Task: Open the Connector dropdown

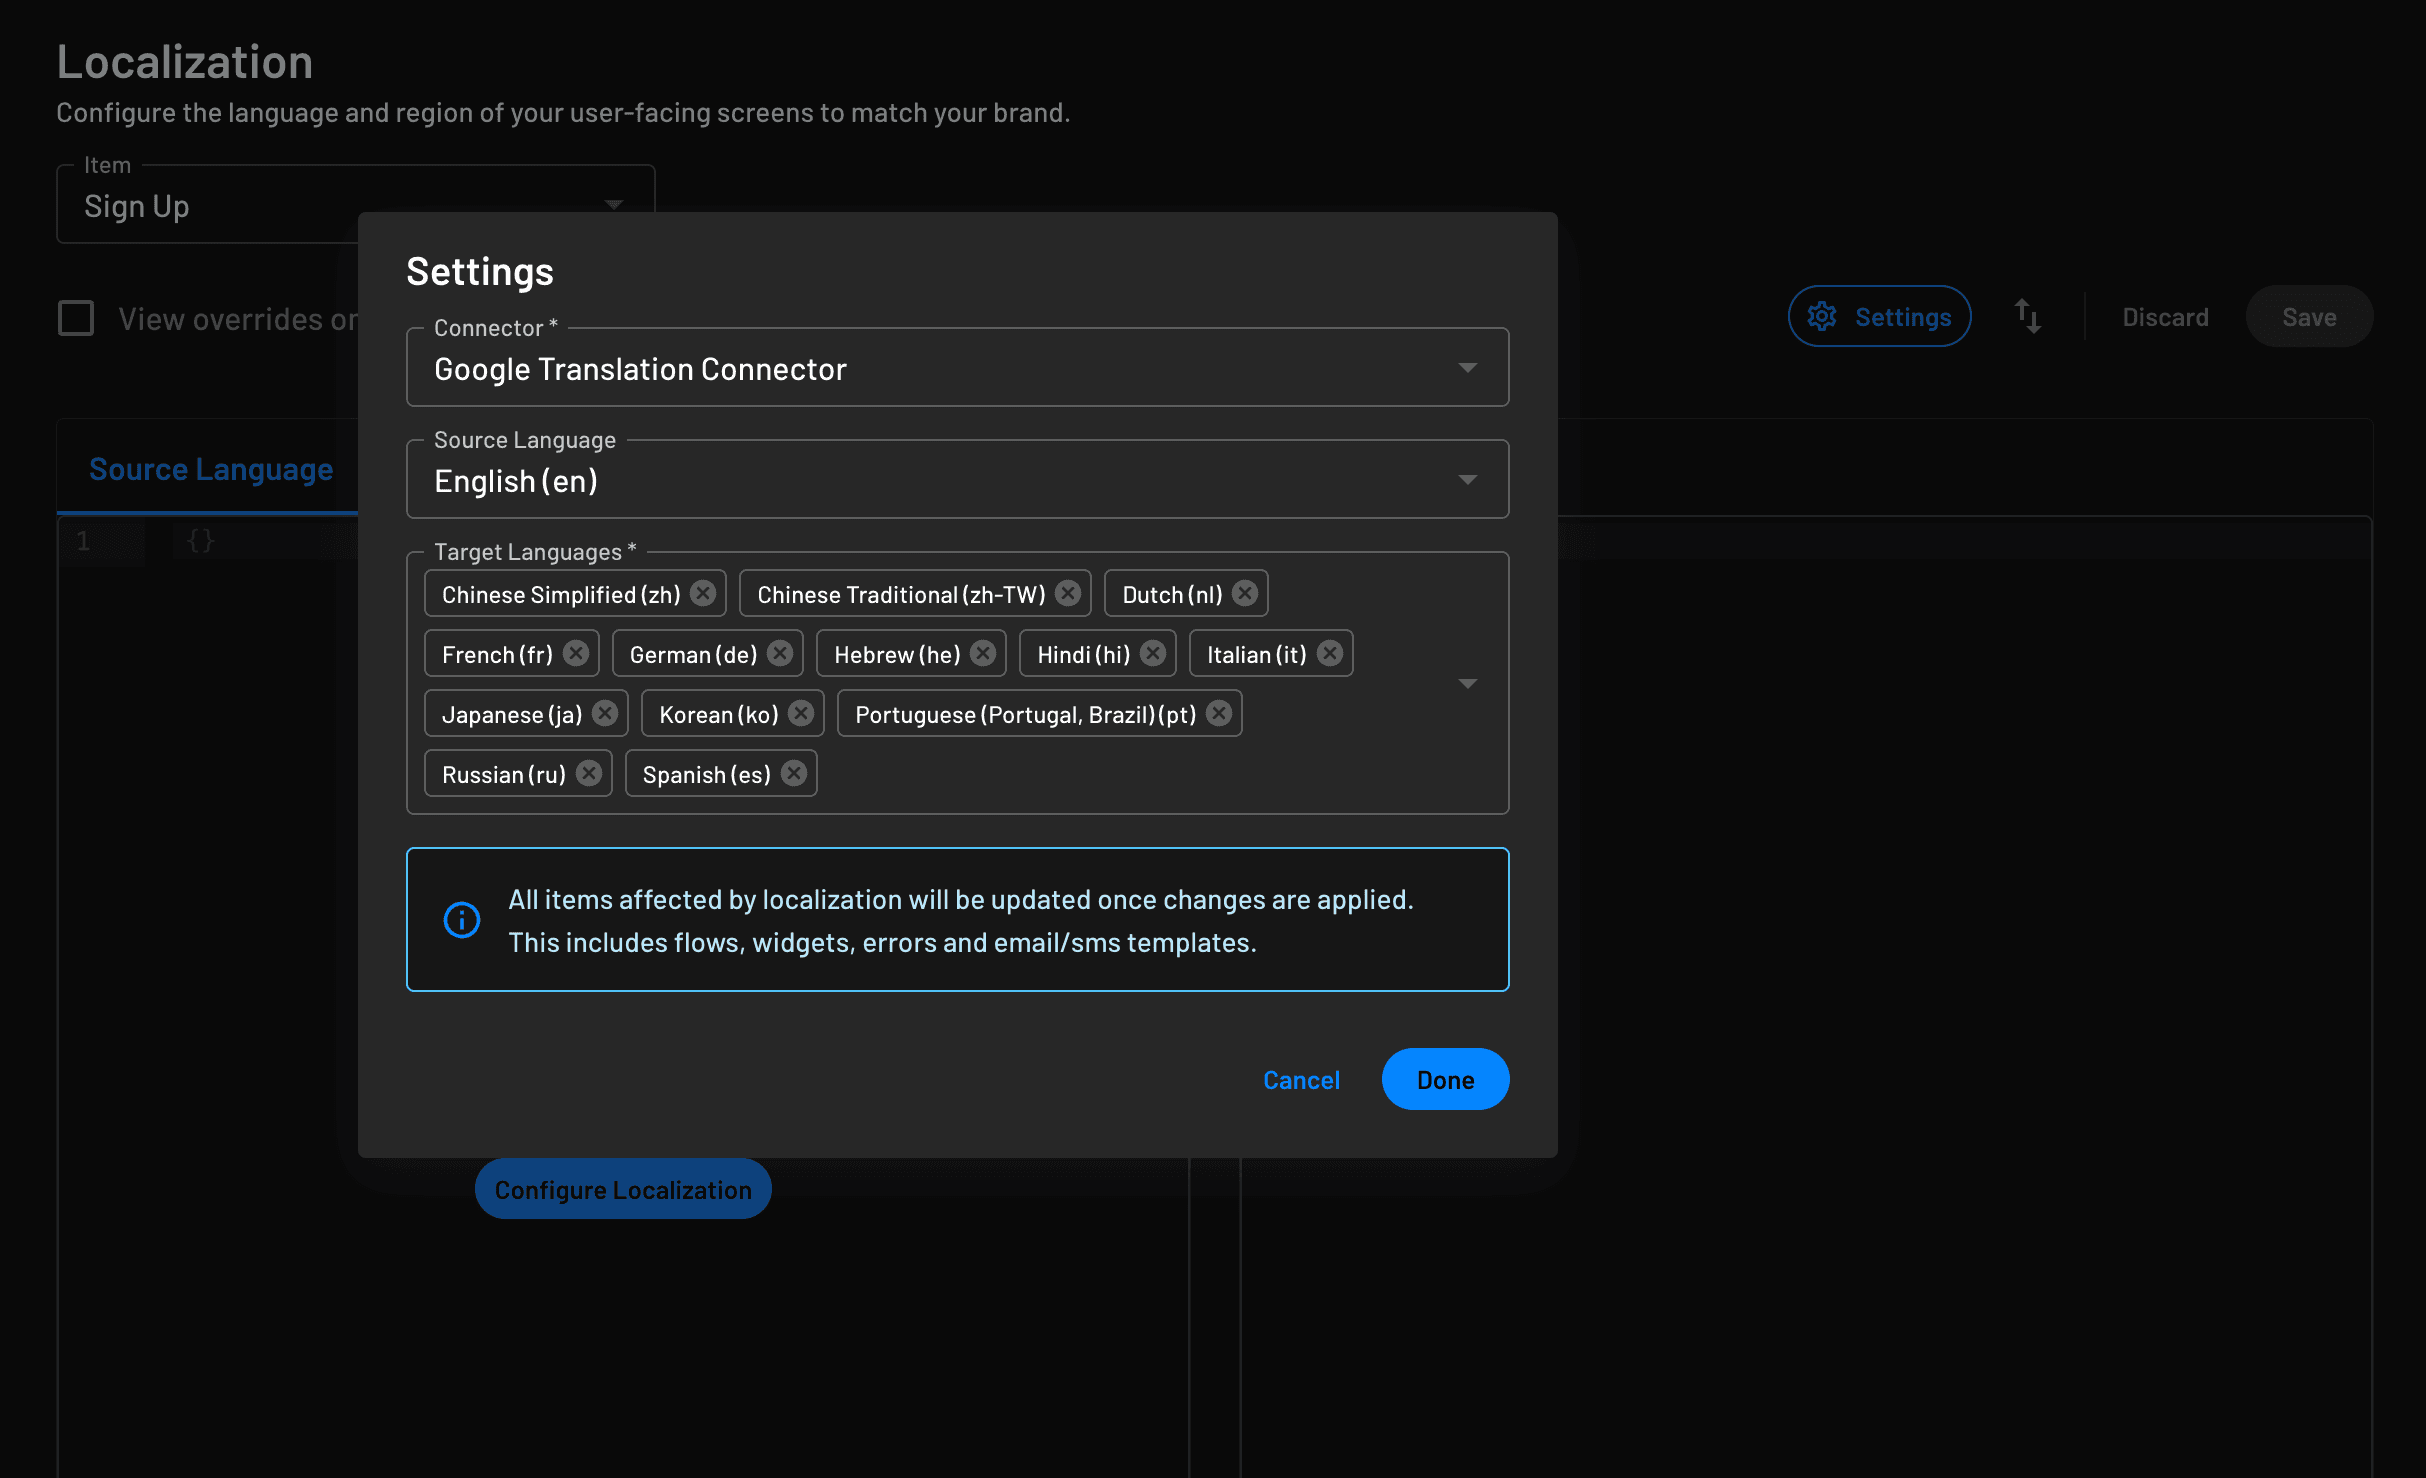Action: click(x=1468, y=367)
